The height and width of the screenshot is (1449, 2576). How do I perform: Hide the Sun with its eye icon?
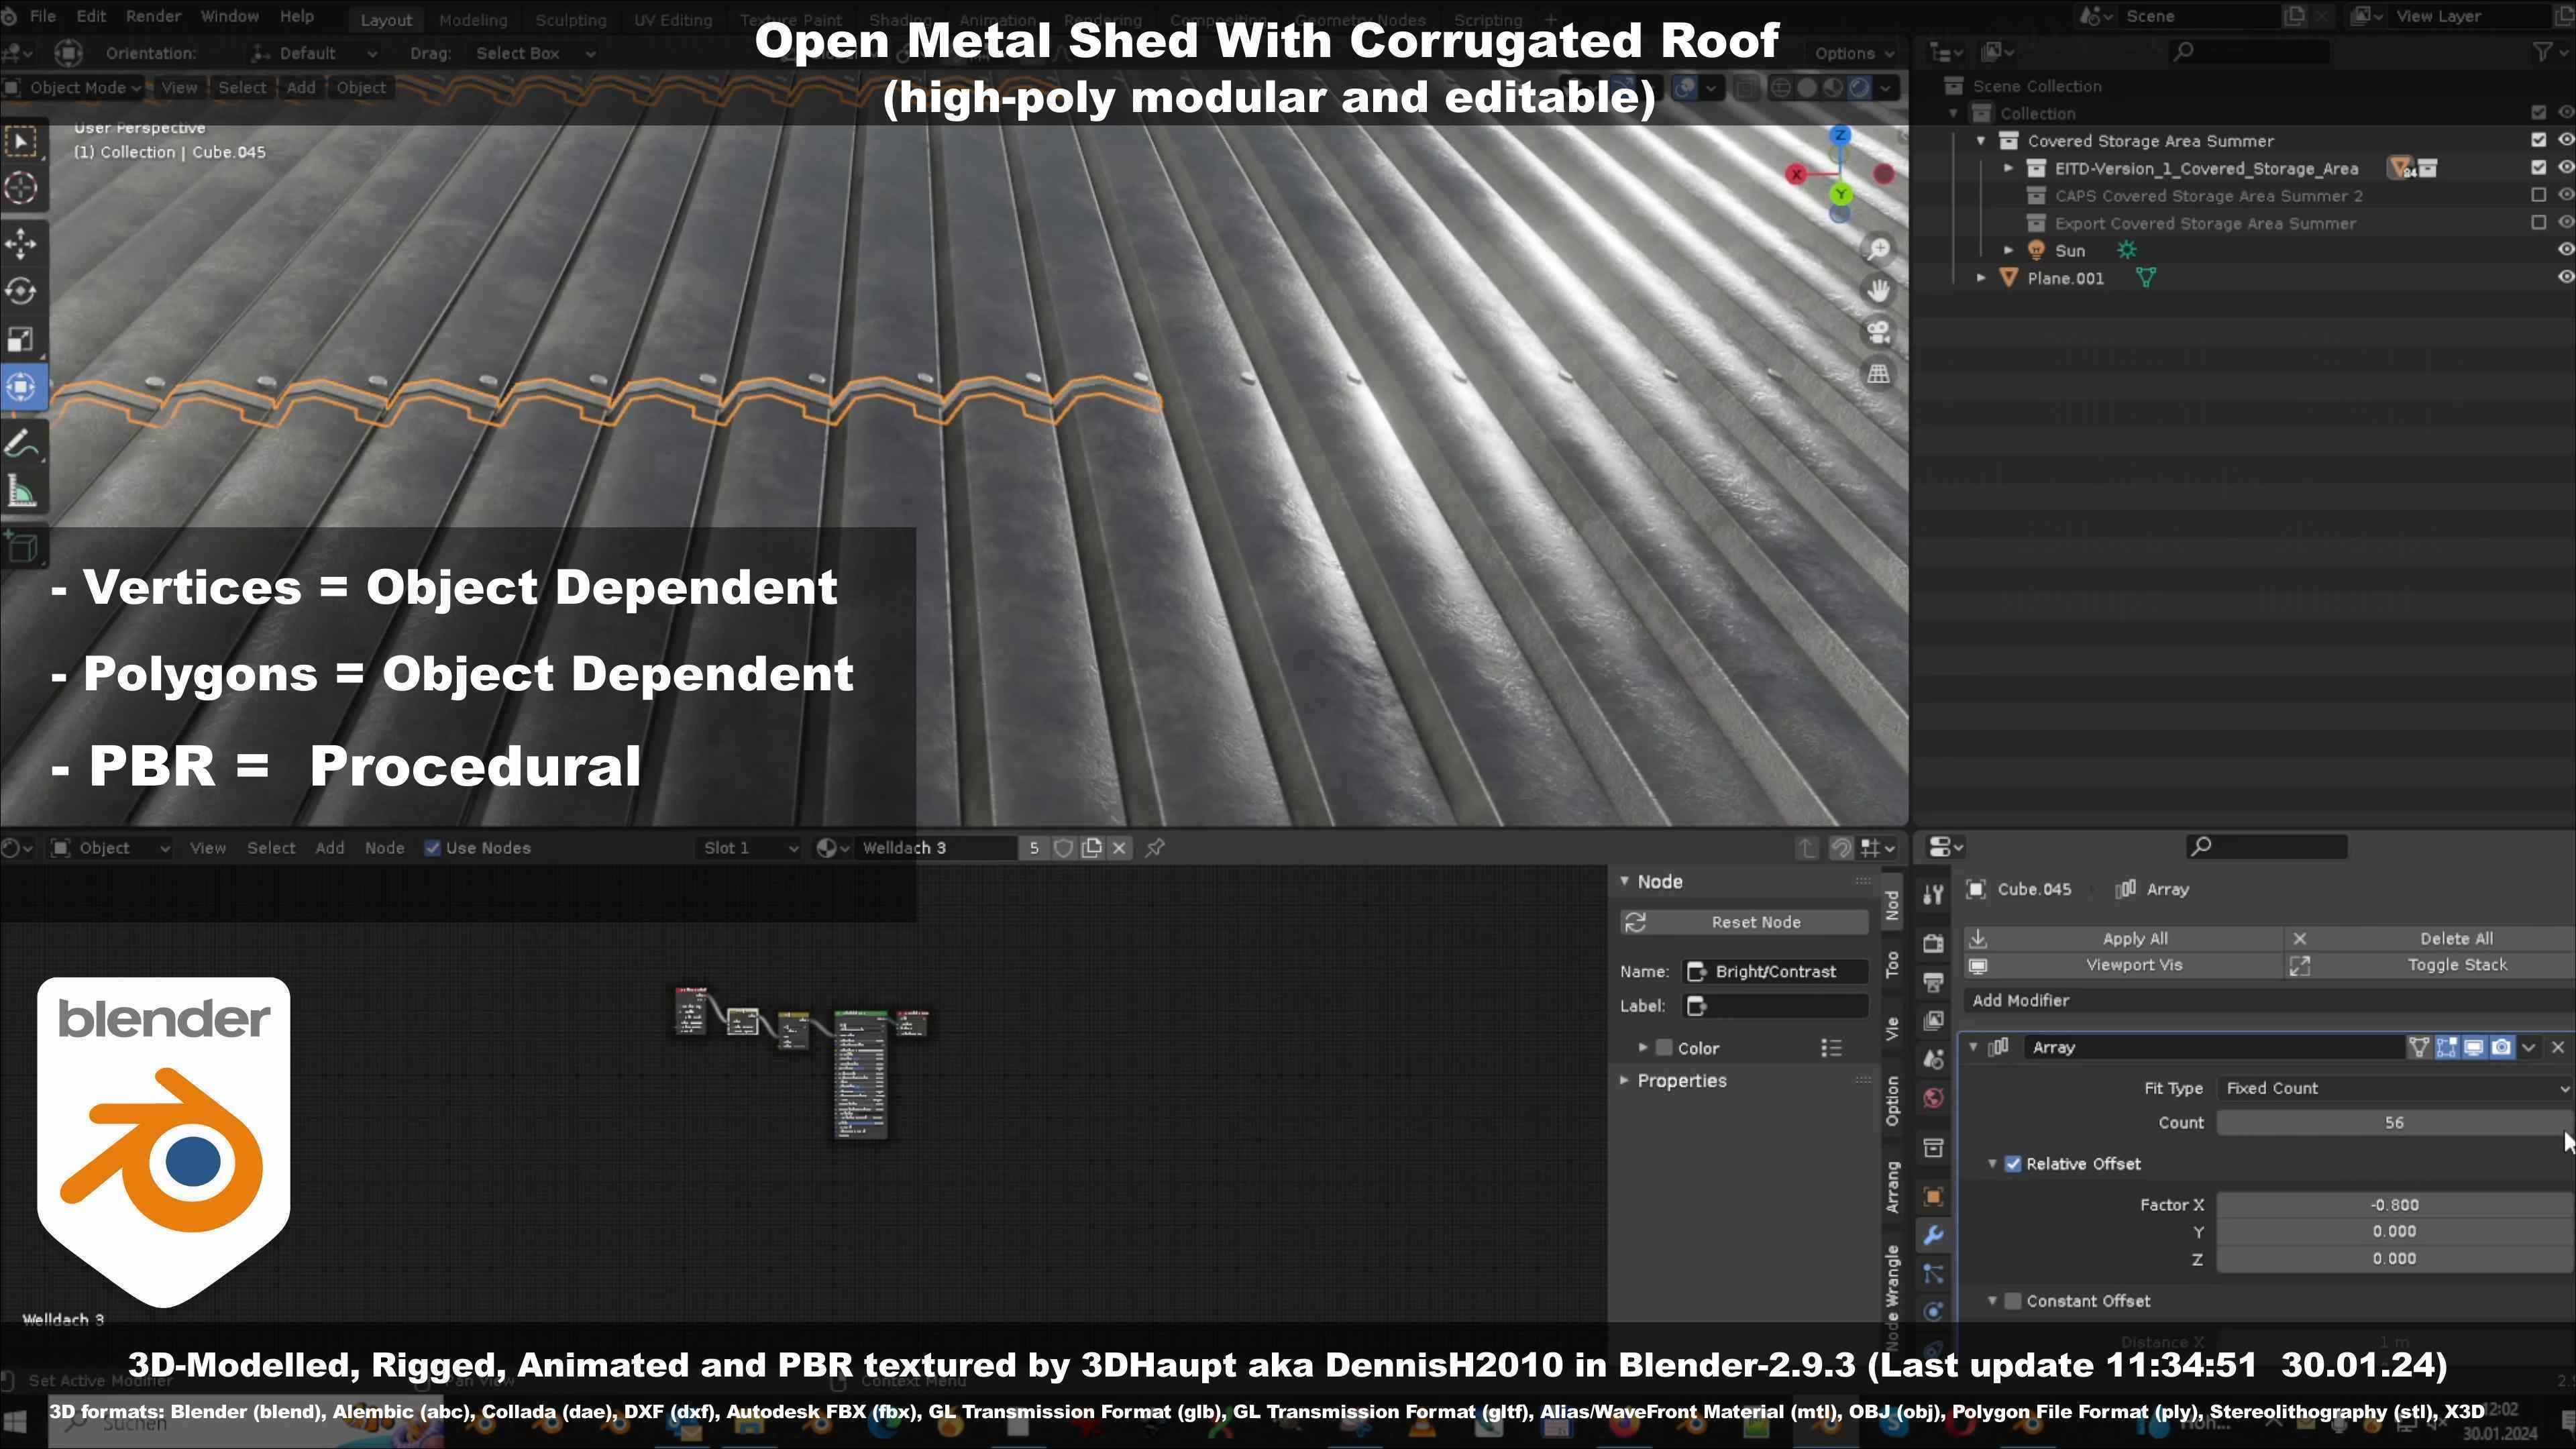pyautogui.click(x=2566, y=250)
